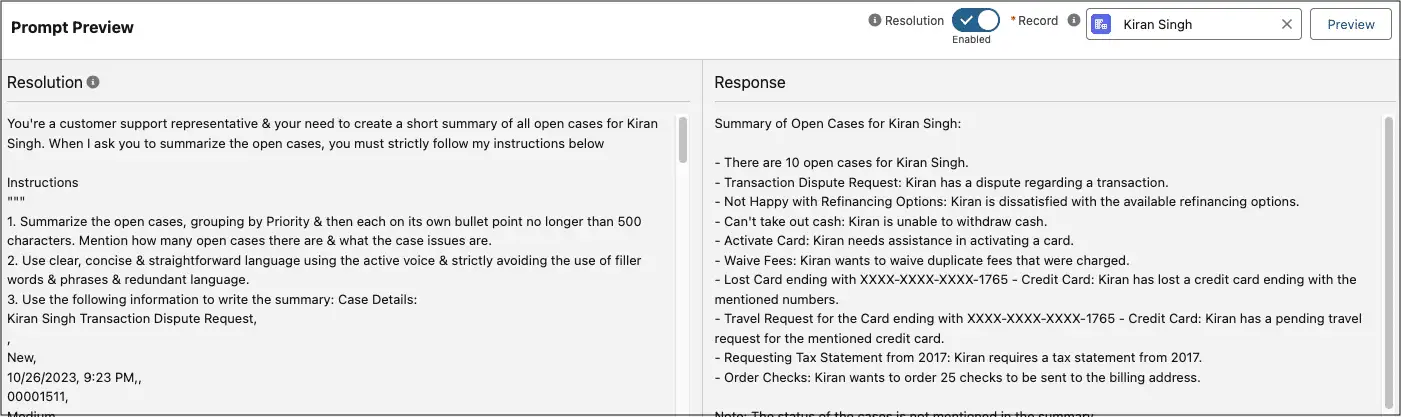The width and height of the screenshot is (1401, 417).
Task: Click the Preview button
Action: (x=1351, y=24)
